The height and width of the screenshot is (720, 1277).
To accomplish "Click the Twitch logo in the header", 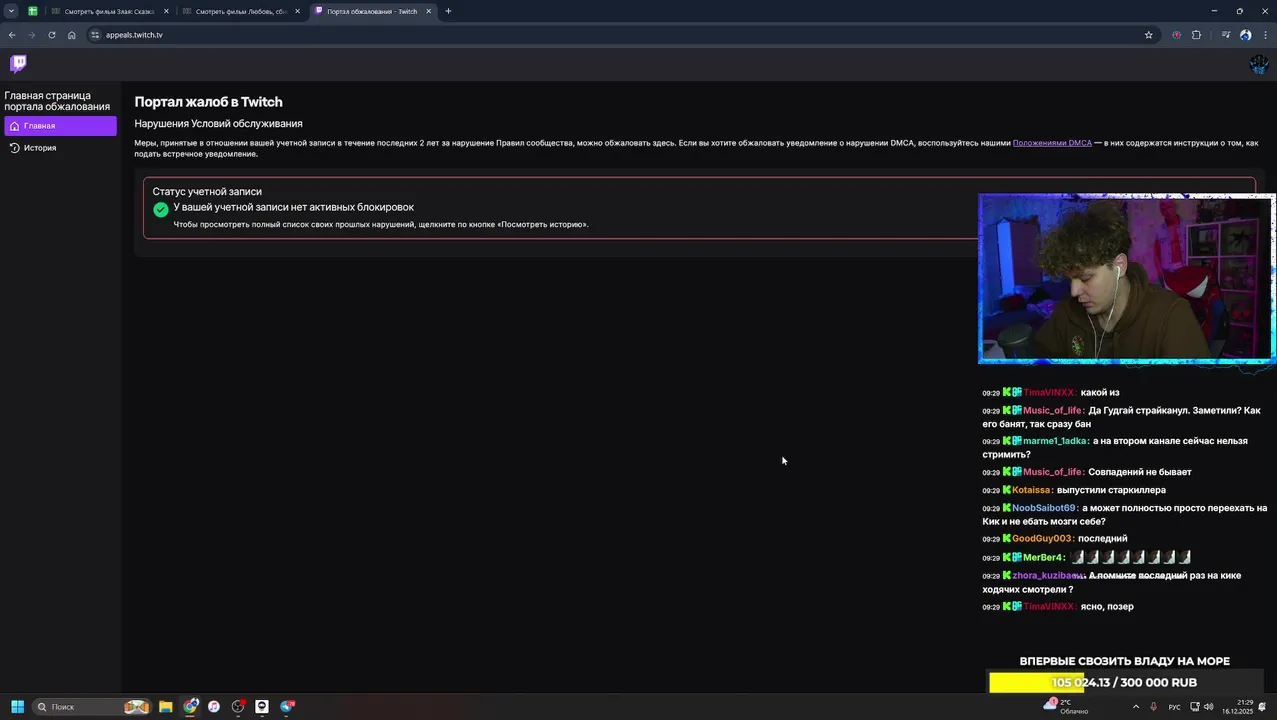I will 18,64.
